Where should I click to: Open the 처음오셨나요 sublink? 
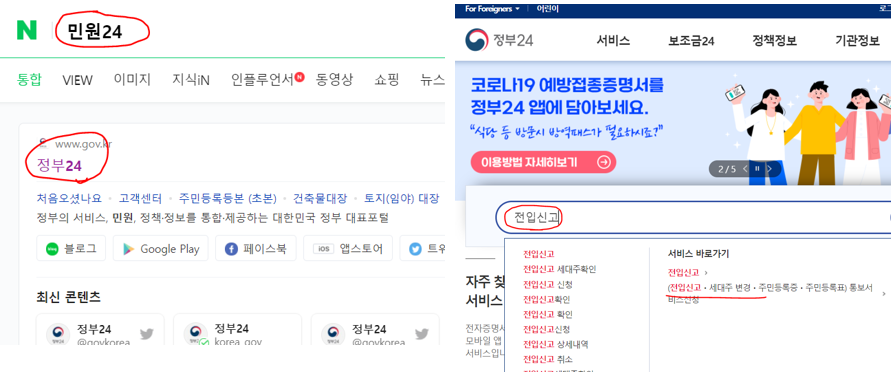(x=69, y=198)
